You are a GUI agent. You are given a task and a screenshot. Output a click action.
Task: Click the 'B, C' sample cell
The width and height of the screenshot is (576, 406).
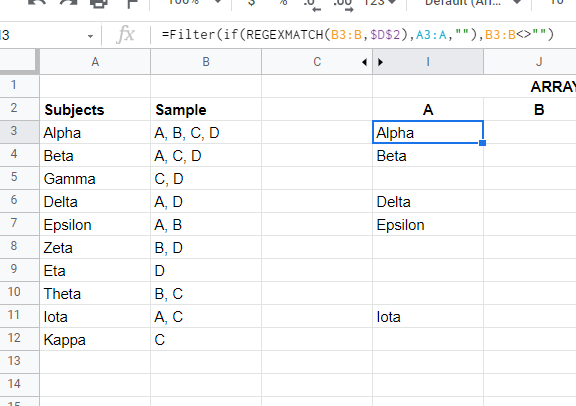pos(206,294)
